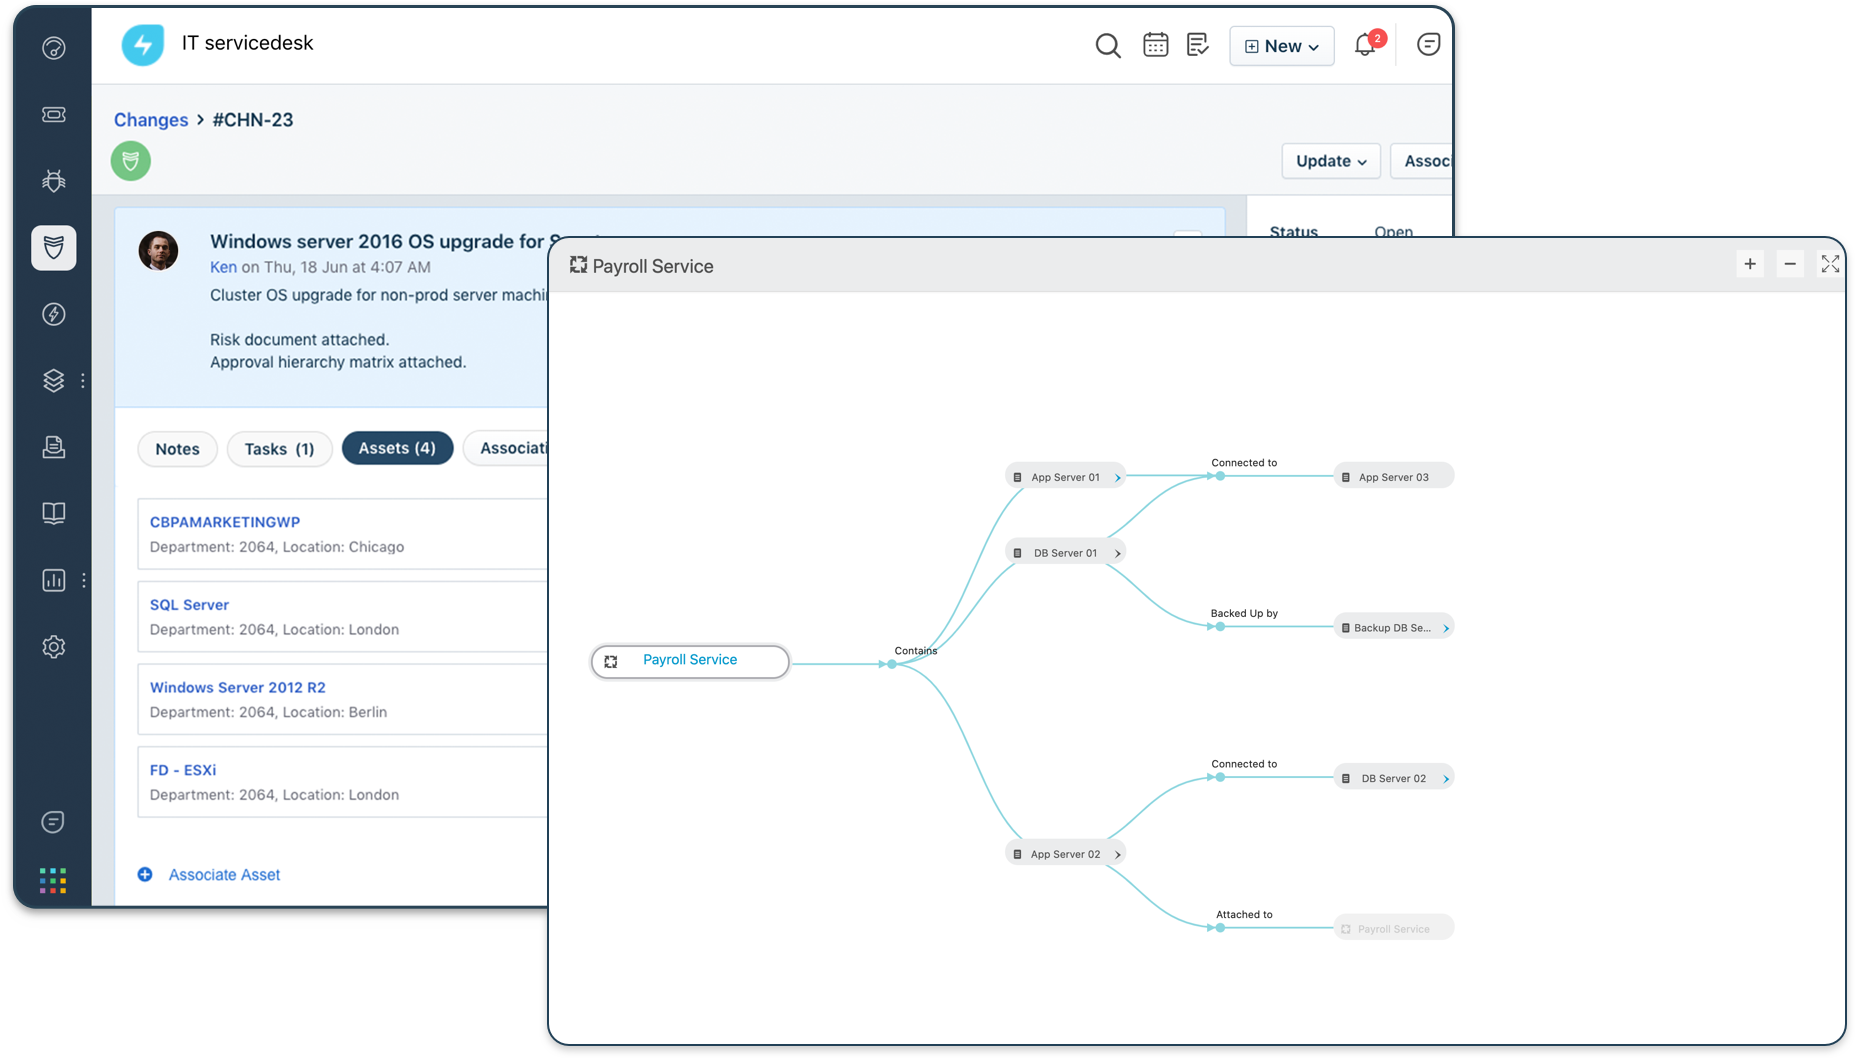Expand the App Server 01 node chevron
Image resolution: width=1856 pixels, height=1058 pixels.
pyautogui.click(x=1118, y=478)
